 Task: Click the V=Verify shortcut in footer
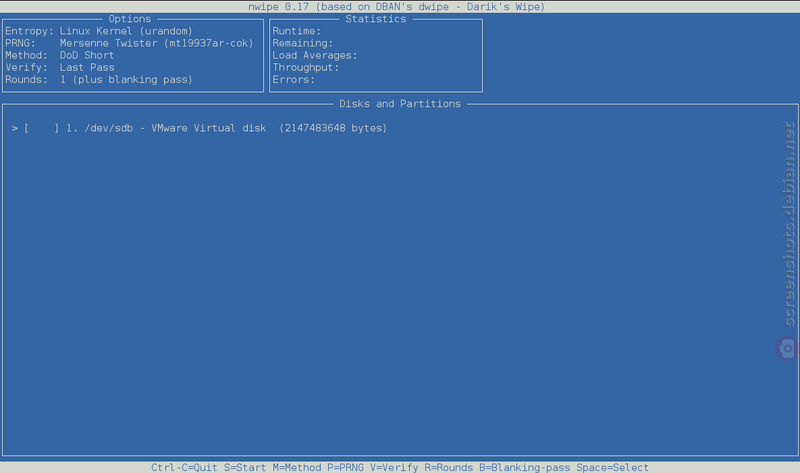[x=394, y=467]
